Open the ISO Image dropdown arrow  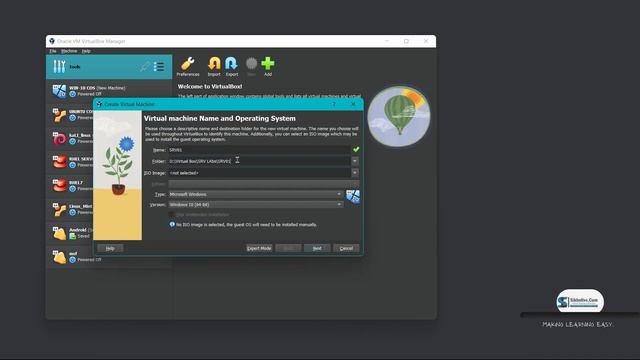[x=355, y=173]
